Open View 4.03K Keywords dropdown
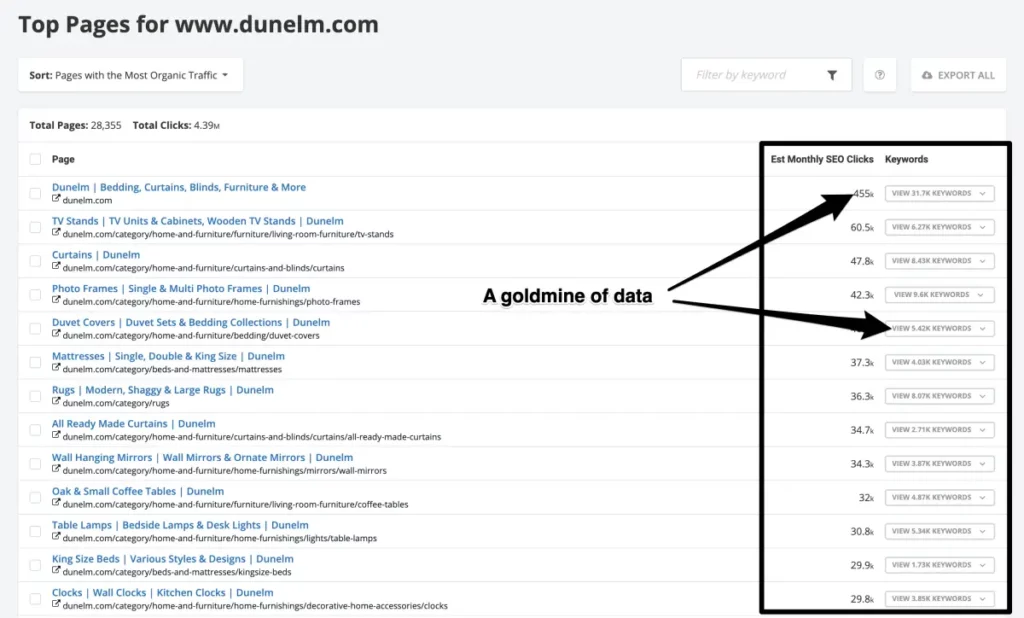The image size is (1024, 618). pos(939,363)
